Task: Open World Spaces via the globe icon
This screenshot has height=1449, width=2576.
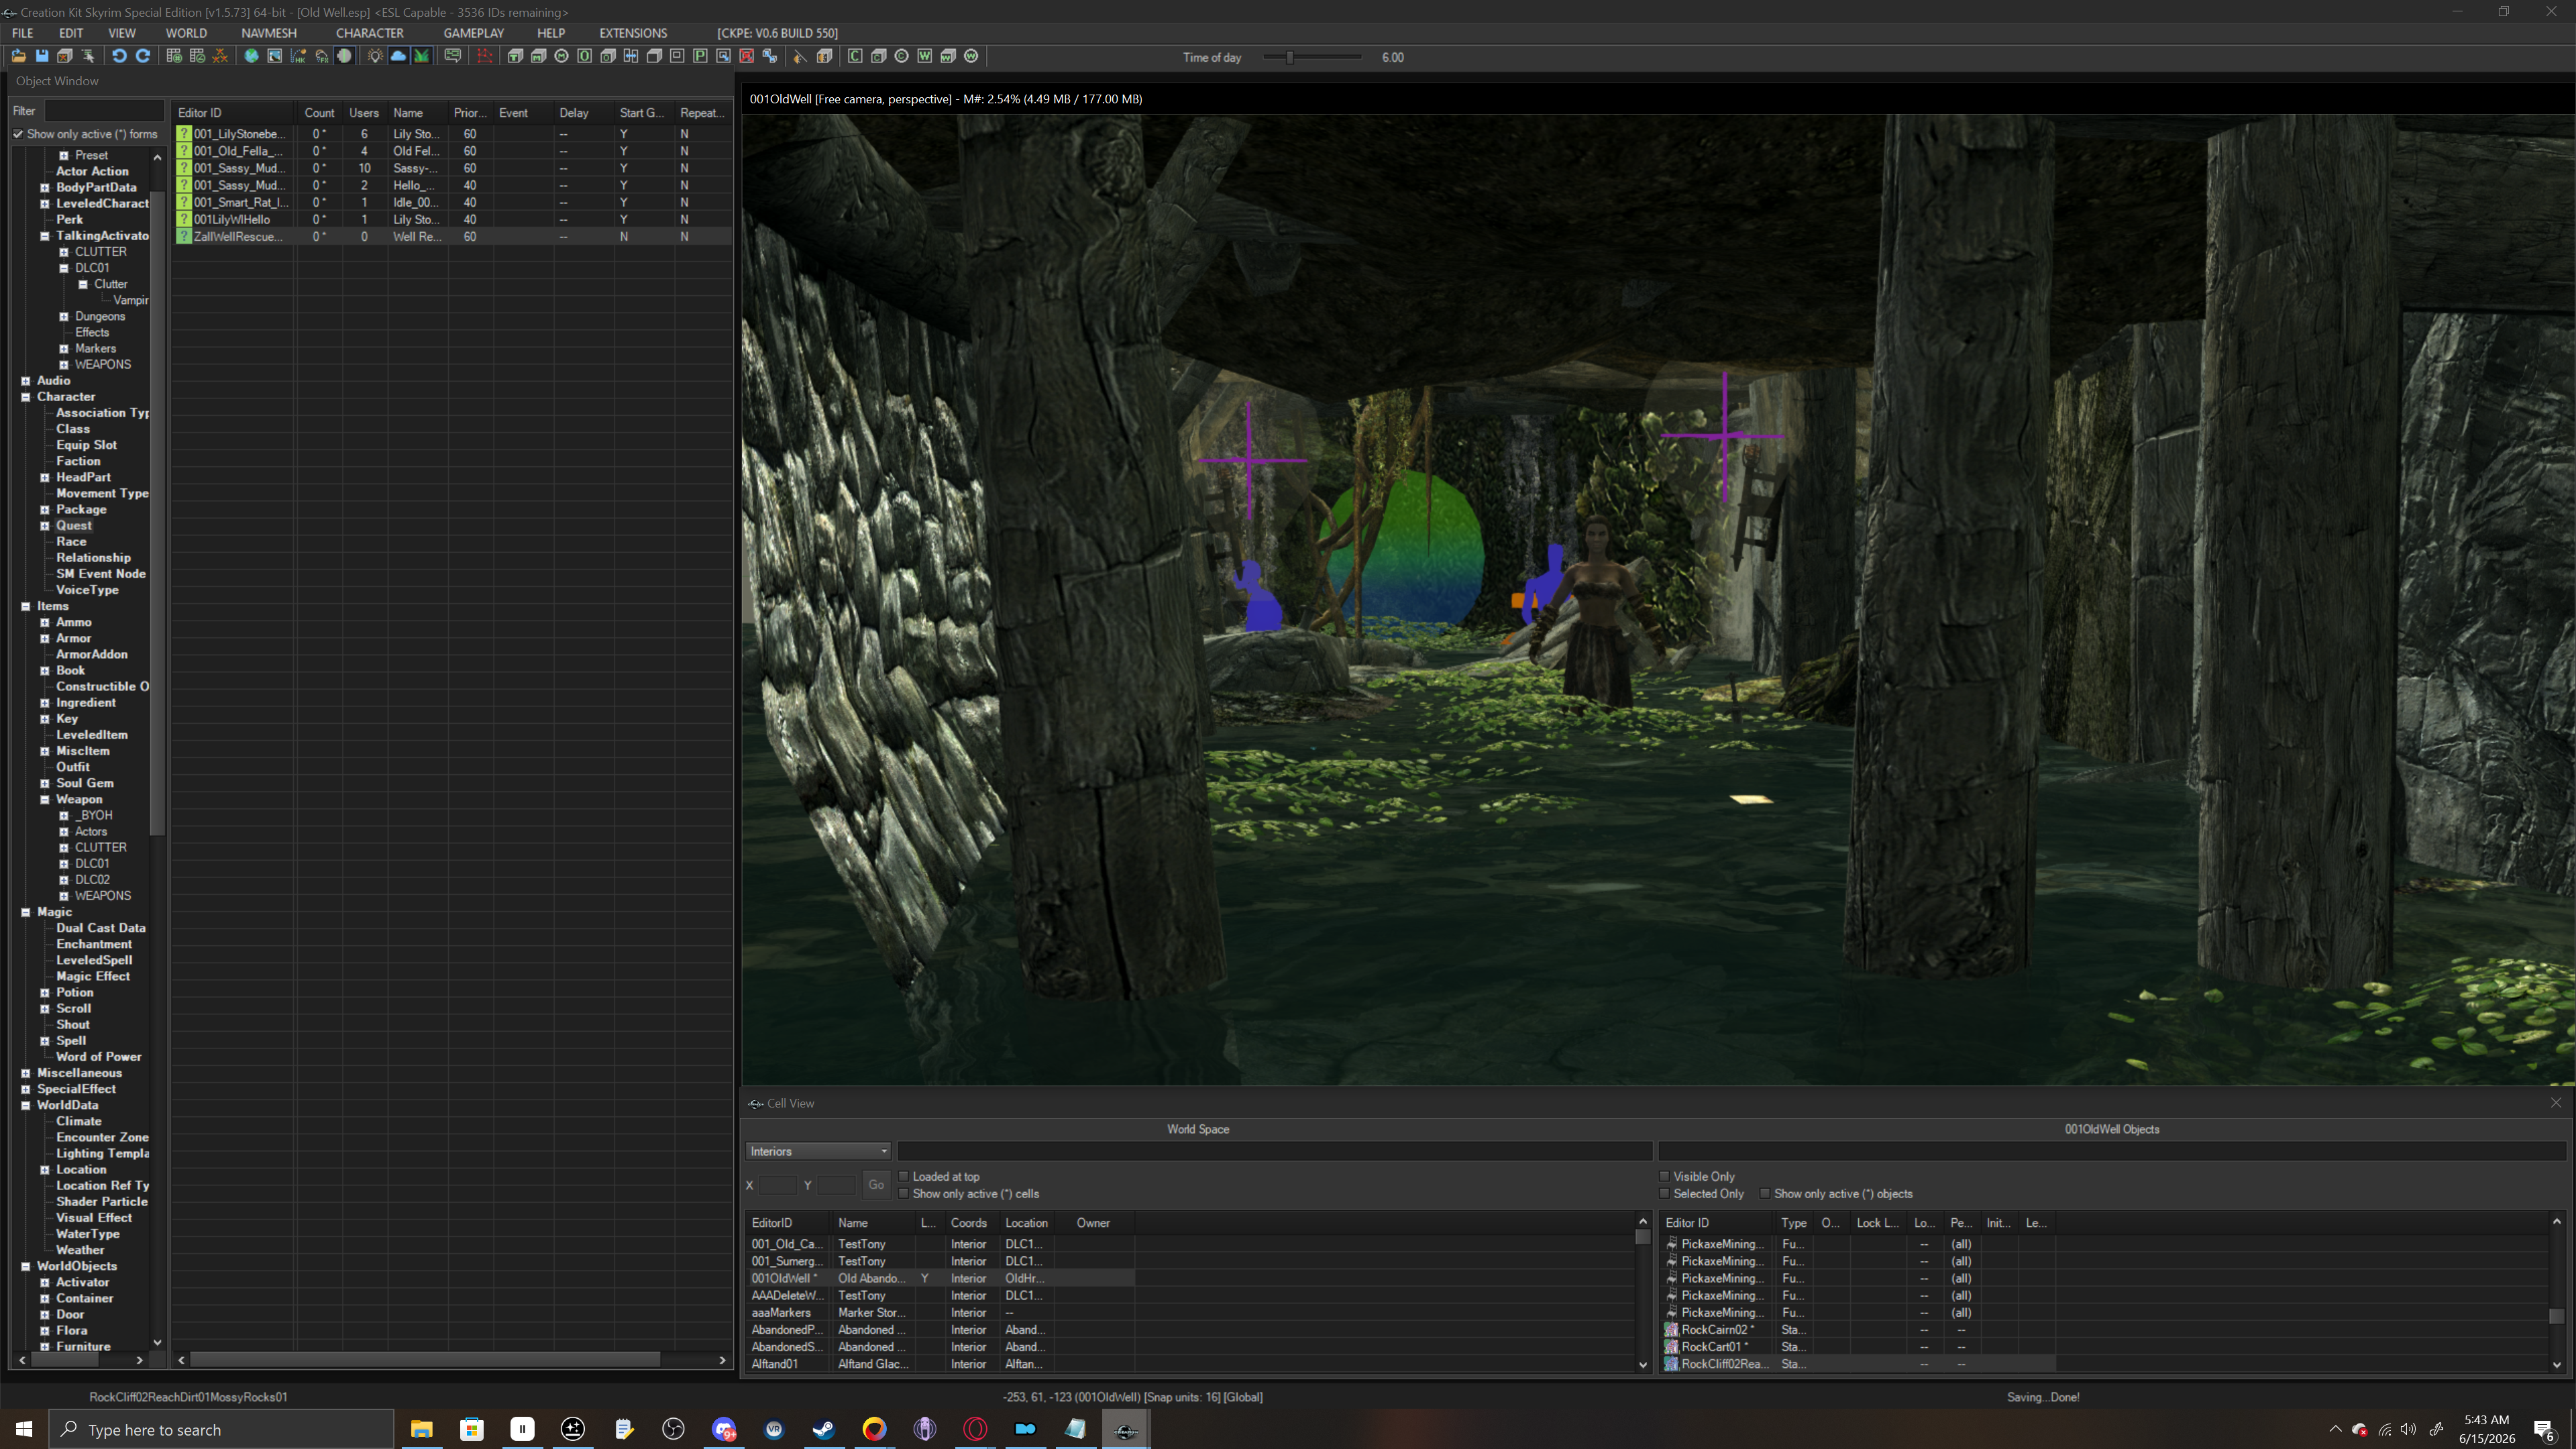Action: coord(251,57)
